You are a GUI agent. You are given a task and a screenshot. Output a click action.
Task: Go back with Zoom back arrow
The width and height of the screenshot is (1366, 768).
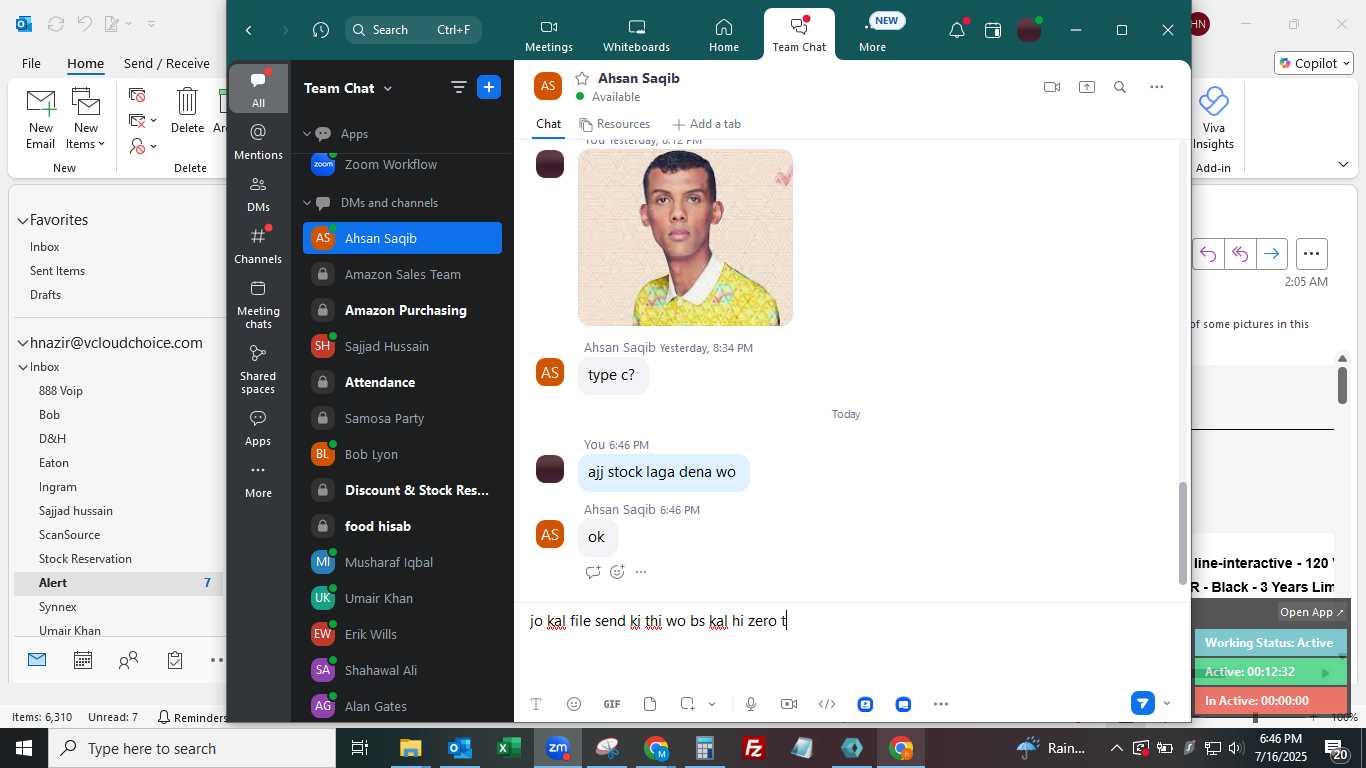(249, 30)
